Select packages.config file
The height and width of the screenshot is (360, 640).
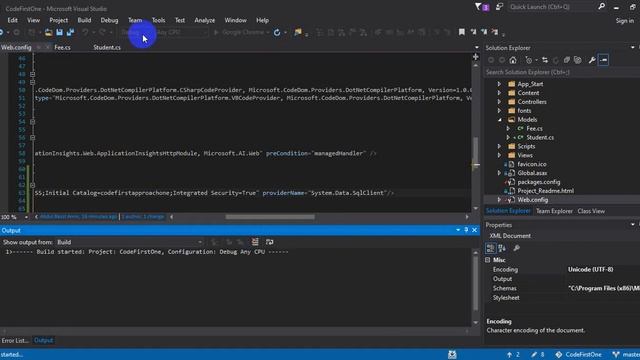coord(538,182)
